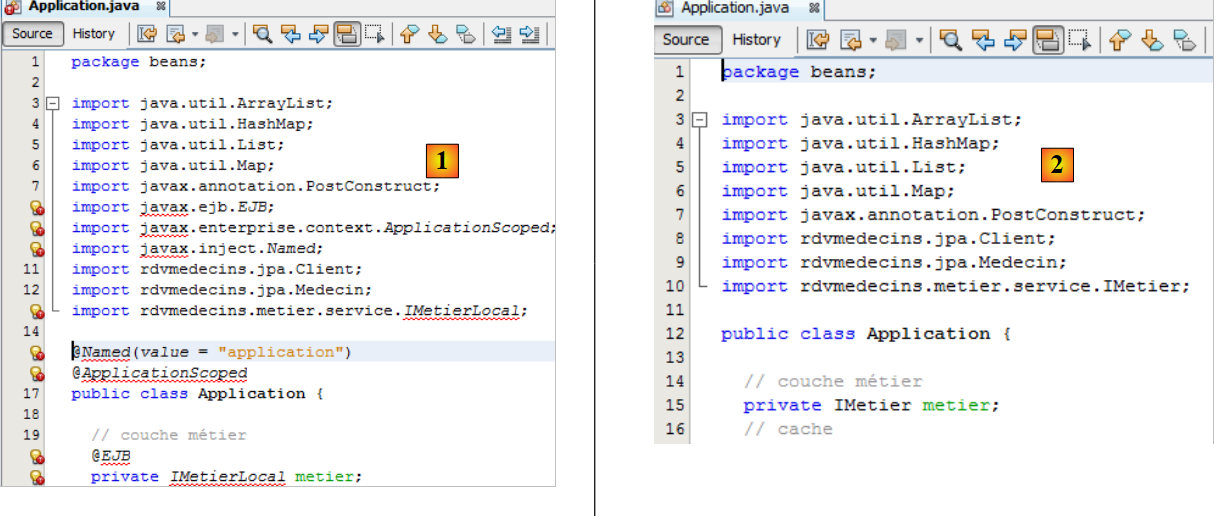Go to Next Bookmark in editor 2
Screen dimensions: 1223x516
pos(1152,40)
